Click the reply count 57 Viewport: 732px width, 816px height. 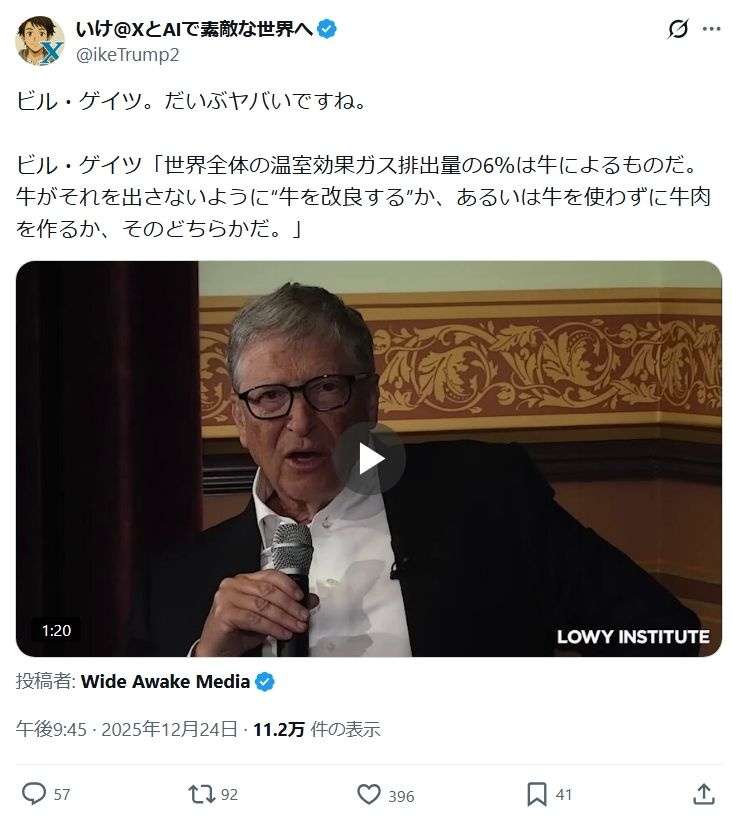click(x=62, y=795)
